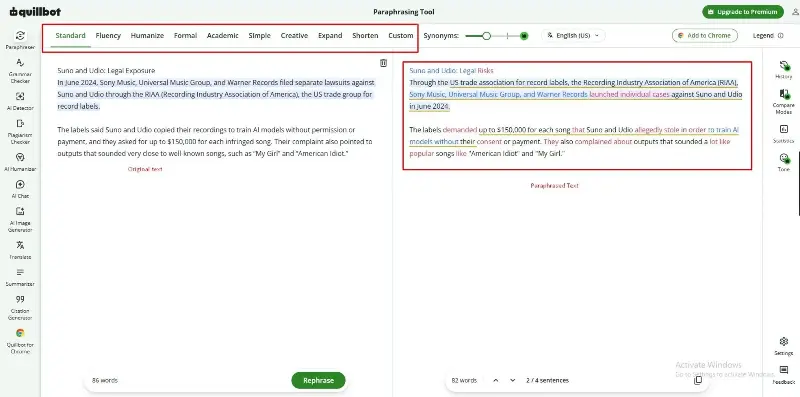The height and width of the screenshot is (397, 800).
Task: Open the History panel
Action: [x=784, y=69]
